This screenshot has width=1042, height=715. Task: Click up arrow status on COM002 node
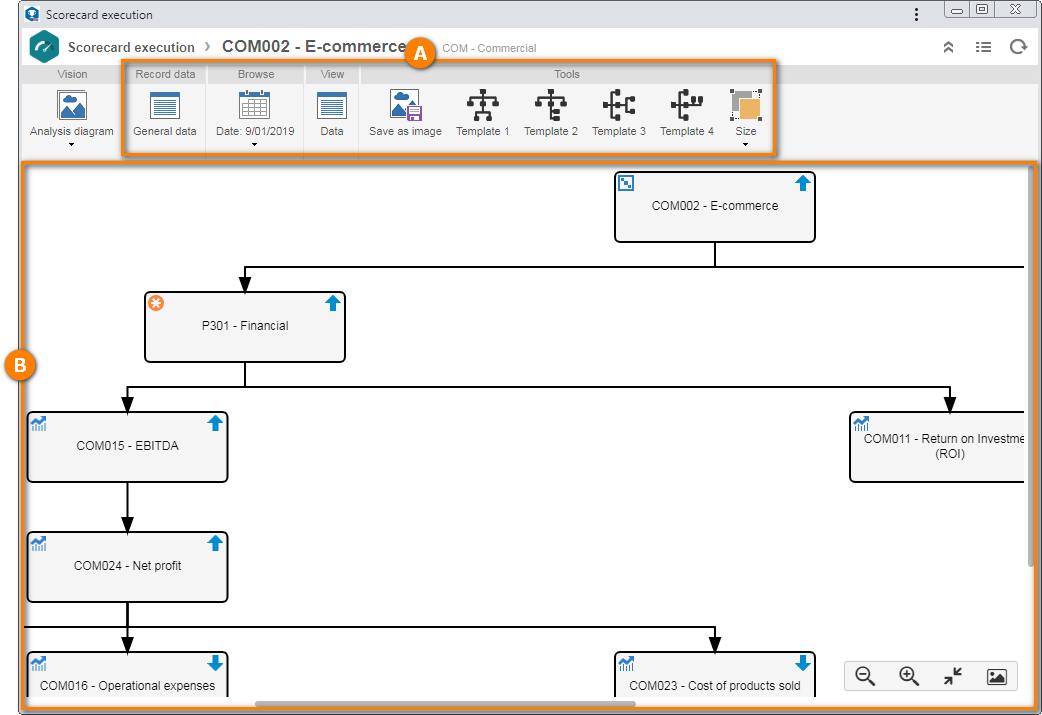[x=803, y=183]
